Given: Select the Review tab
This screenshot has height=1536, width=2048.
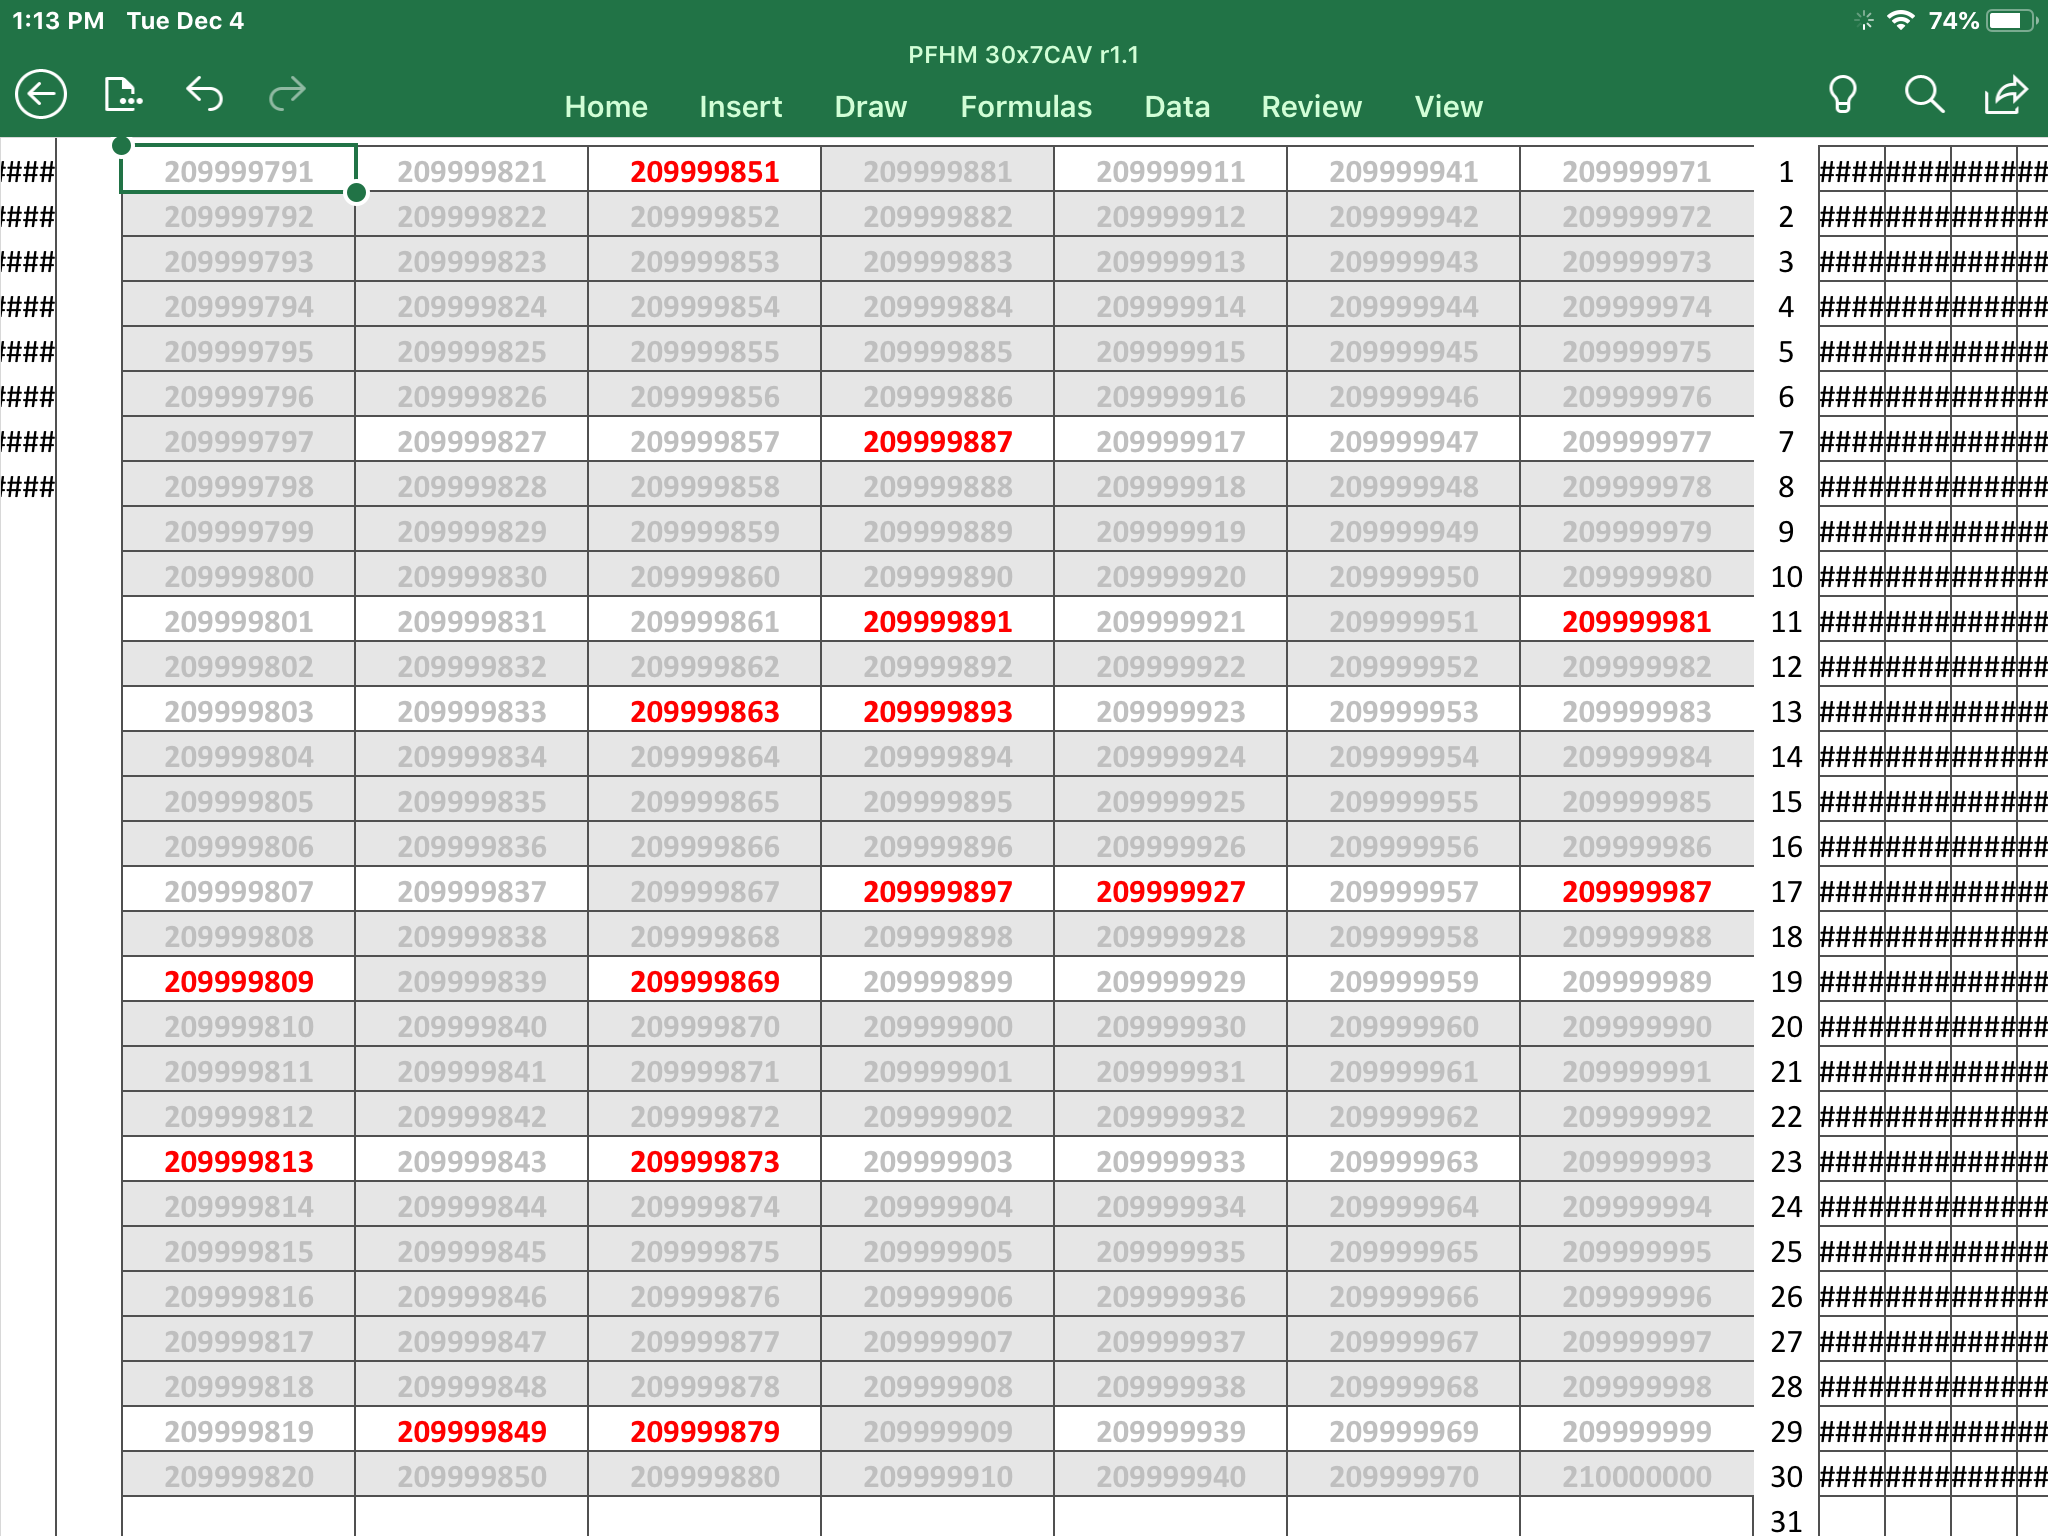Looking at the screenshot, I should (x=1311, y=107).
